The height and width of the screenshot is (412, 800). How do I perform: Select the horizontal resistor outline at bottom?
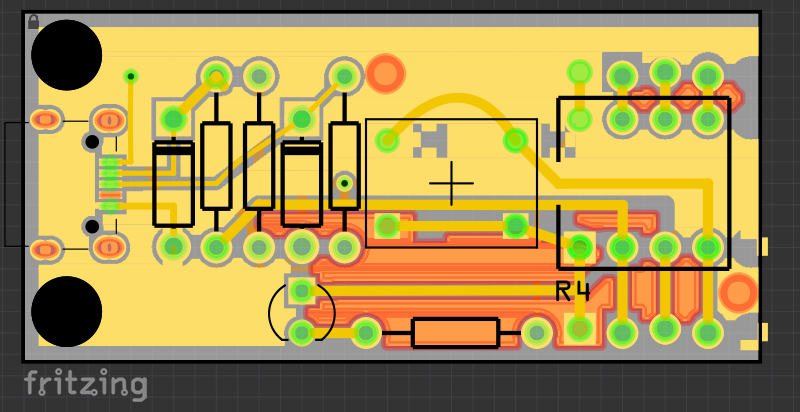click(x=456, y=333)
